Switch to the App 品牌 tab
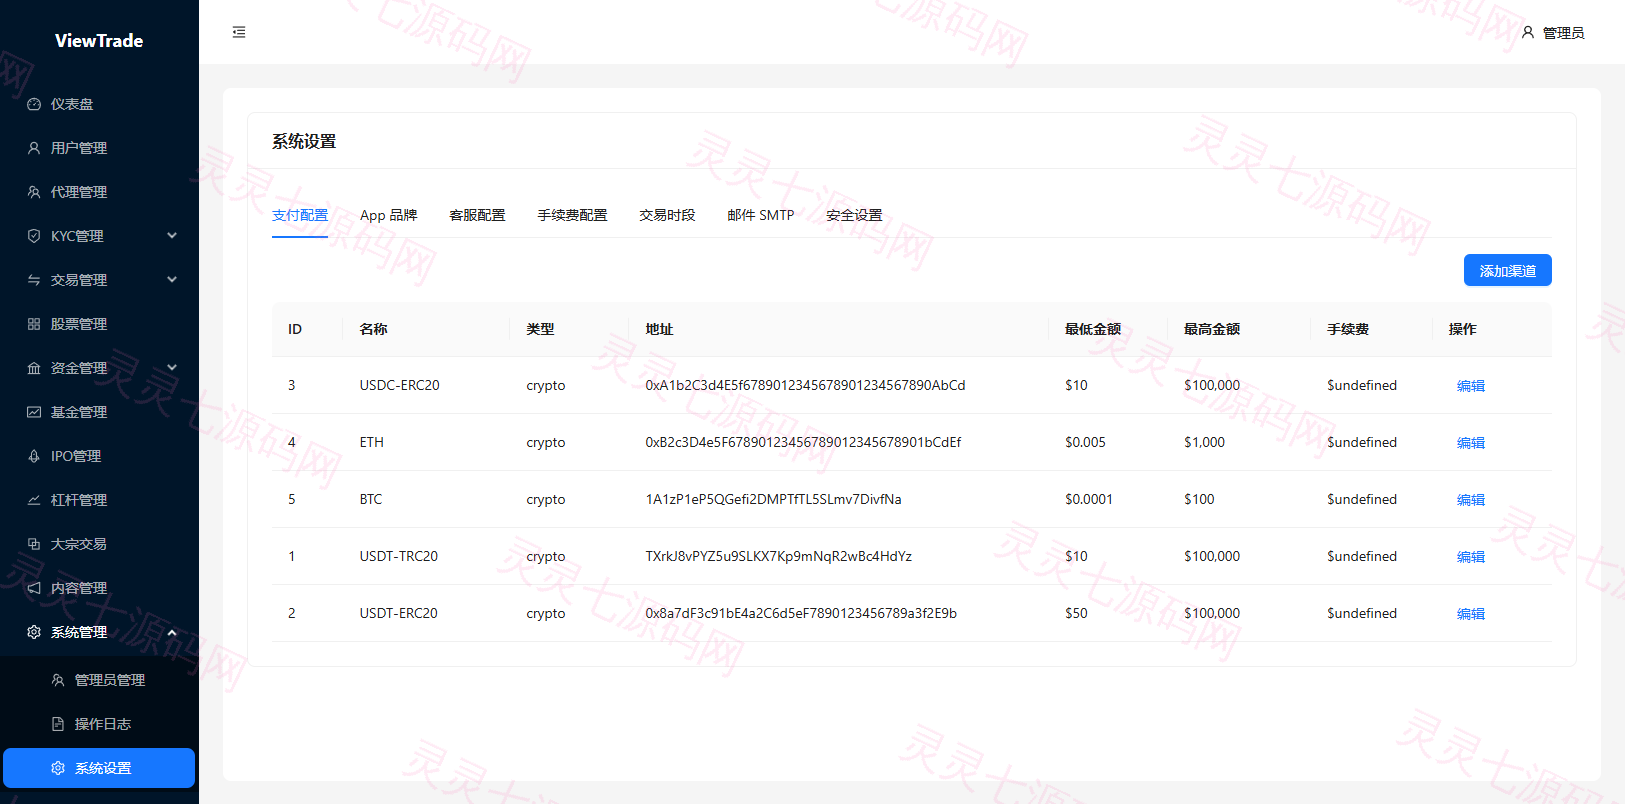 (x=389, y=215)
